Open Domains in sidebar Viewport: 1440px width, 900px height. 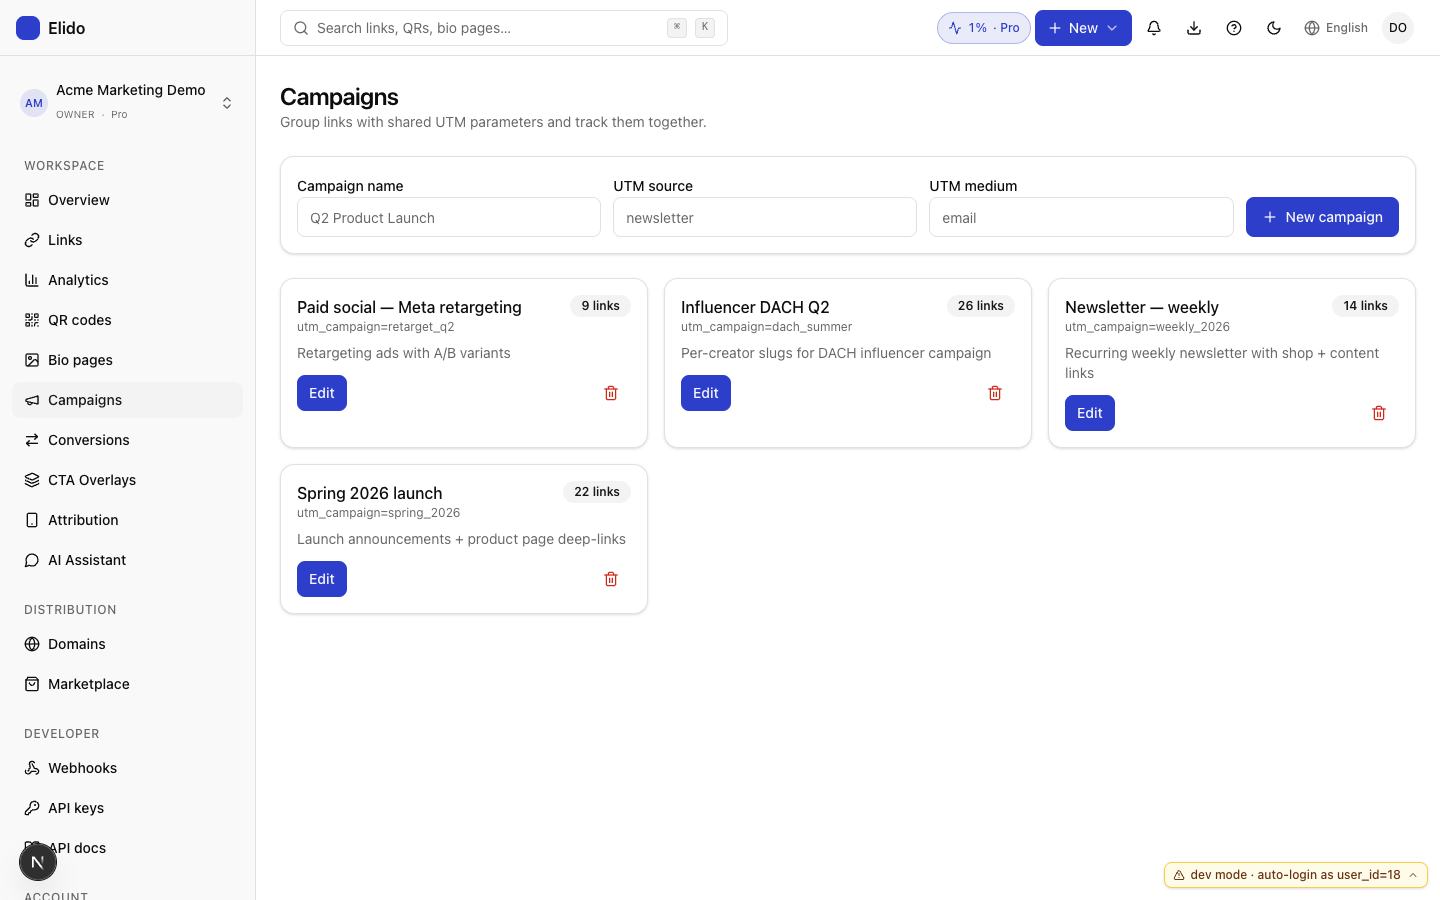(128, 644)
